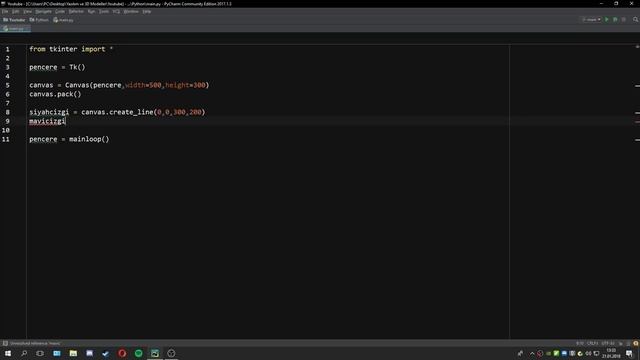
Task: Open the run configuration dropdown
Action: coord(591,20)
